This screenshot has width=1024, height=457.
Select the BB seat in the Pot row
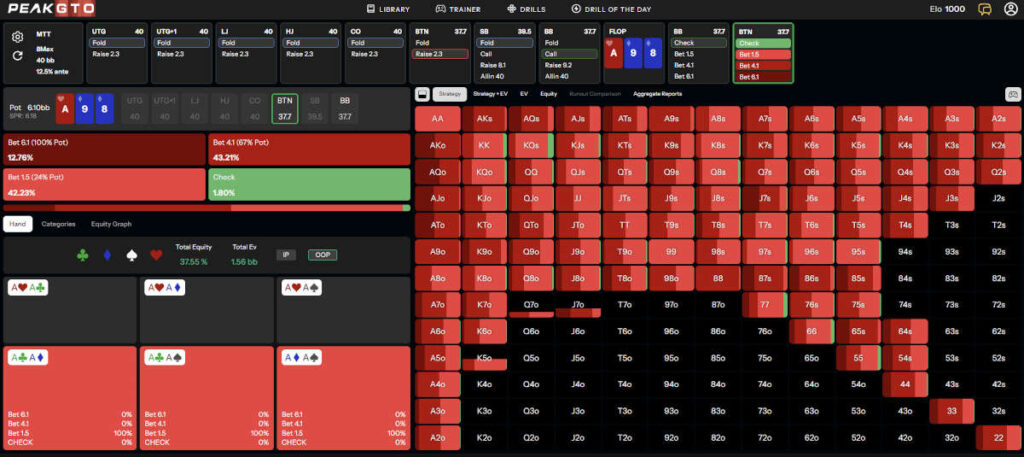coord(344,108)
